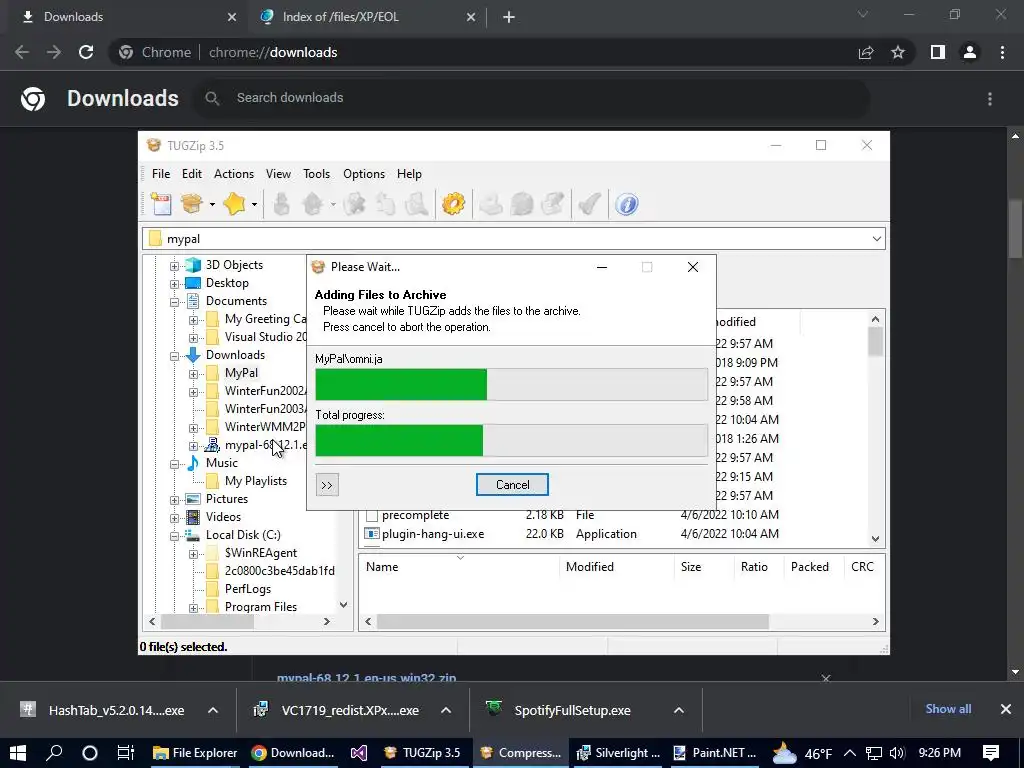Collapse the Documents tree node
The height and width of the screenshot is (768, 1024).
[x=174, y=302]
